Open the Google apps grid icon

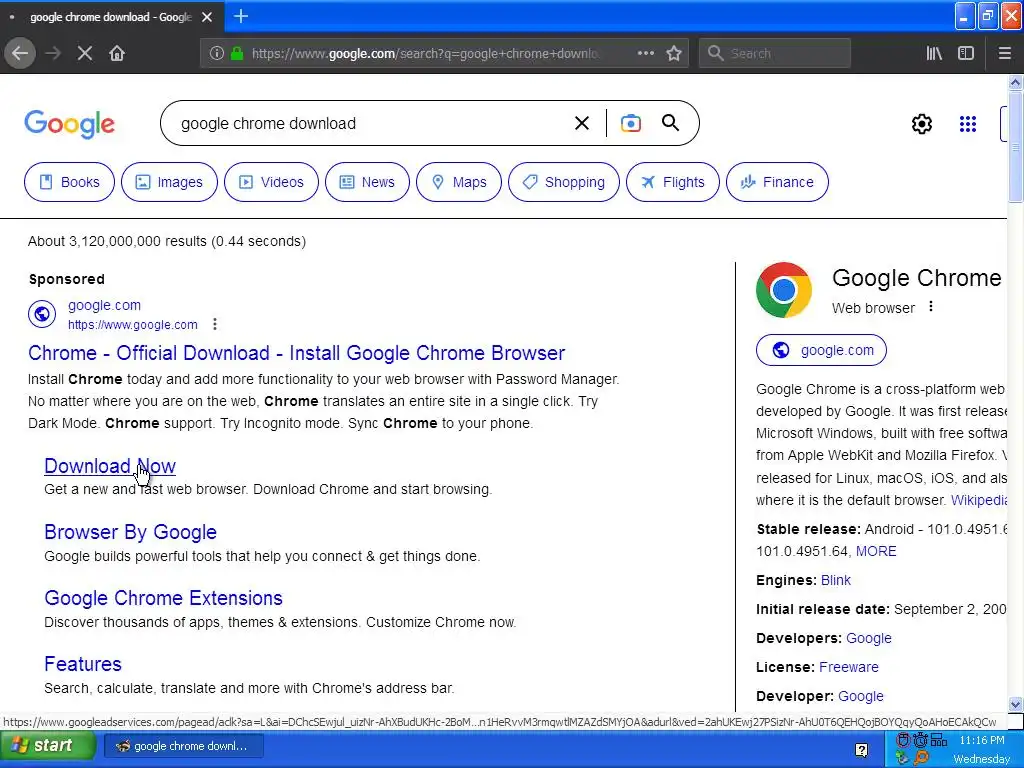click(968, 123)
